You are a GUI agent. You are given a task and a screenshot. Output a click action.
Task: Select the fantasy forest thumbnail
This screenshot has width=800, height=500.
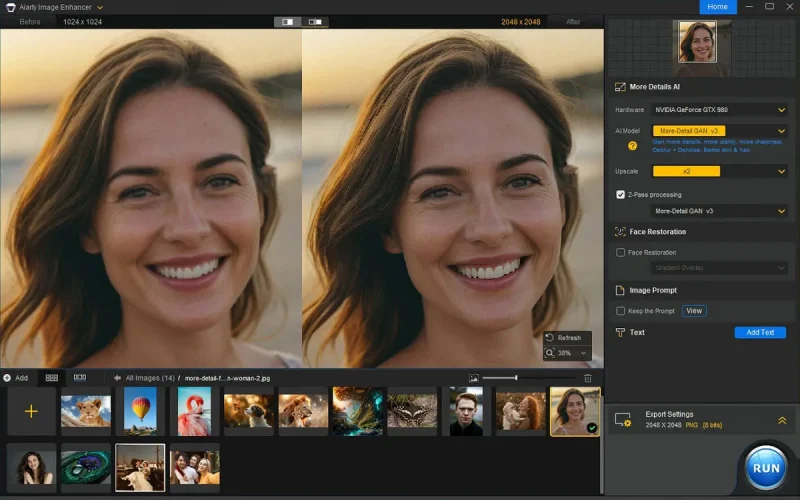tap(358, 411)
